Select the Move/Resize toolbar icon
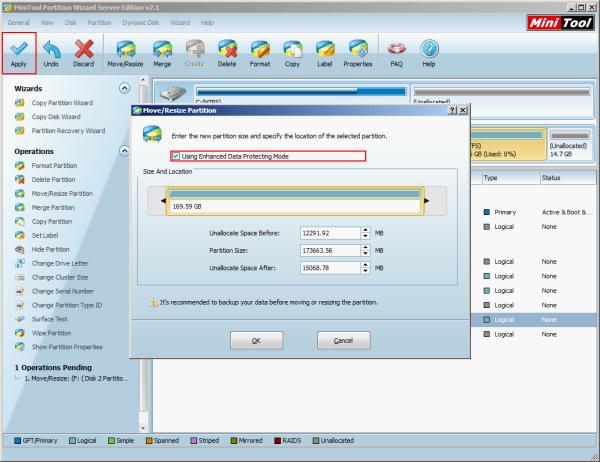This screenshot has height=462, width=600. coord(126,53)
